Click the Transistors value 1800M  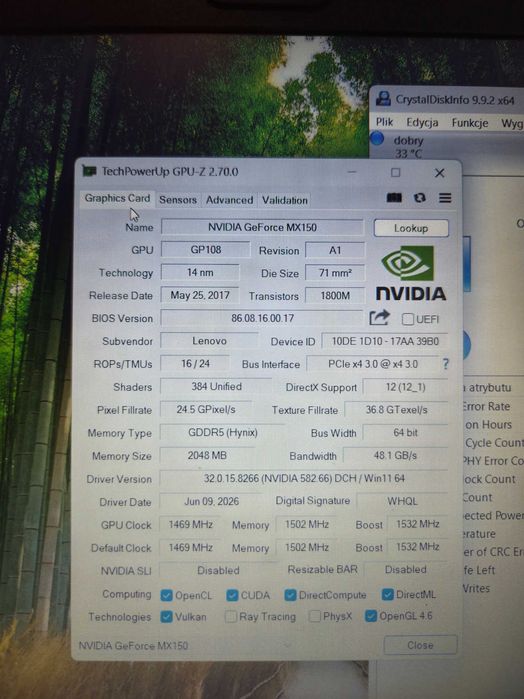tap(335, 296)
